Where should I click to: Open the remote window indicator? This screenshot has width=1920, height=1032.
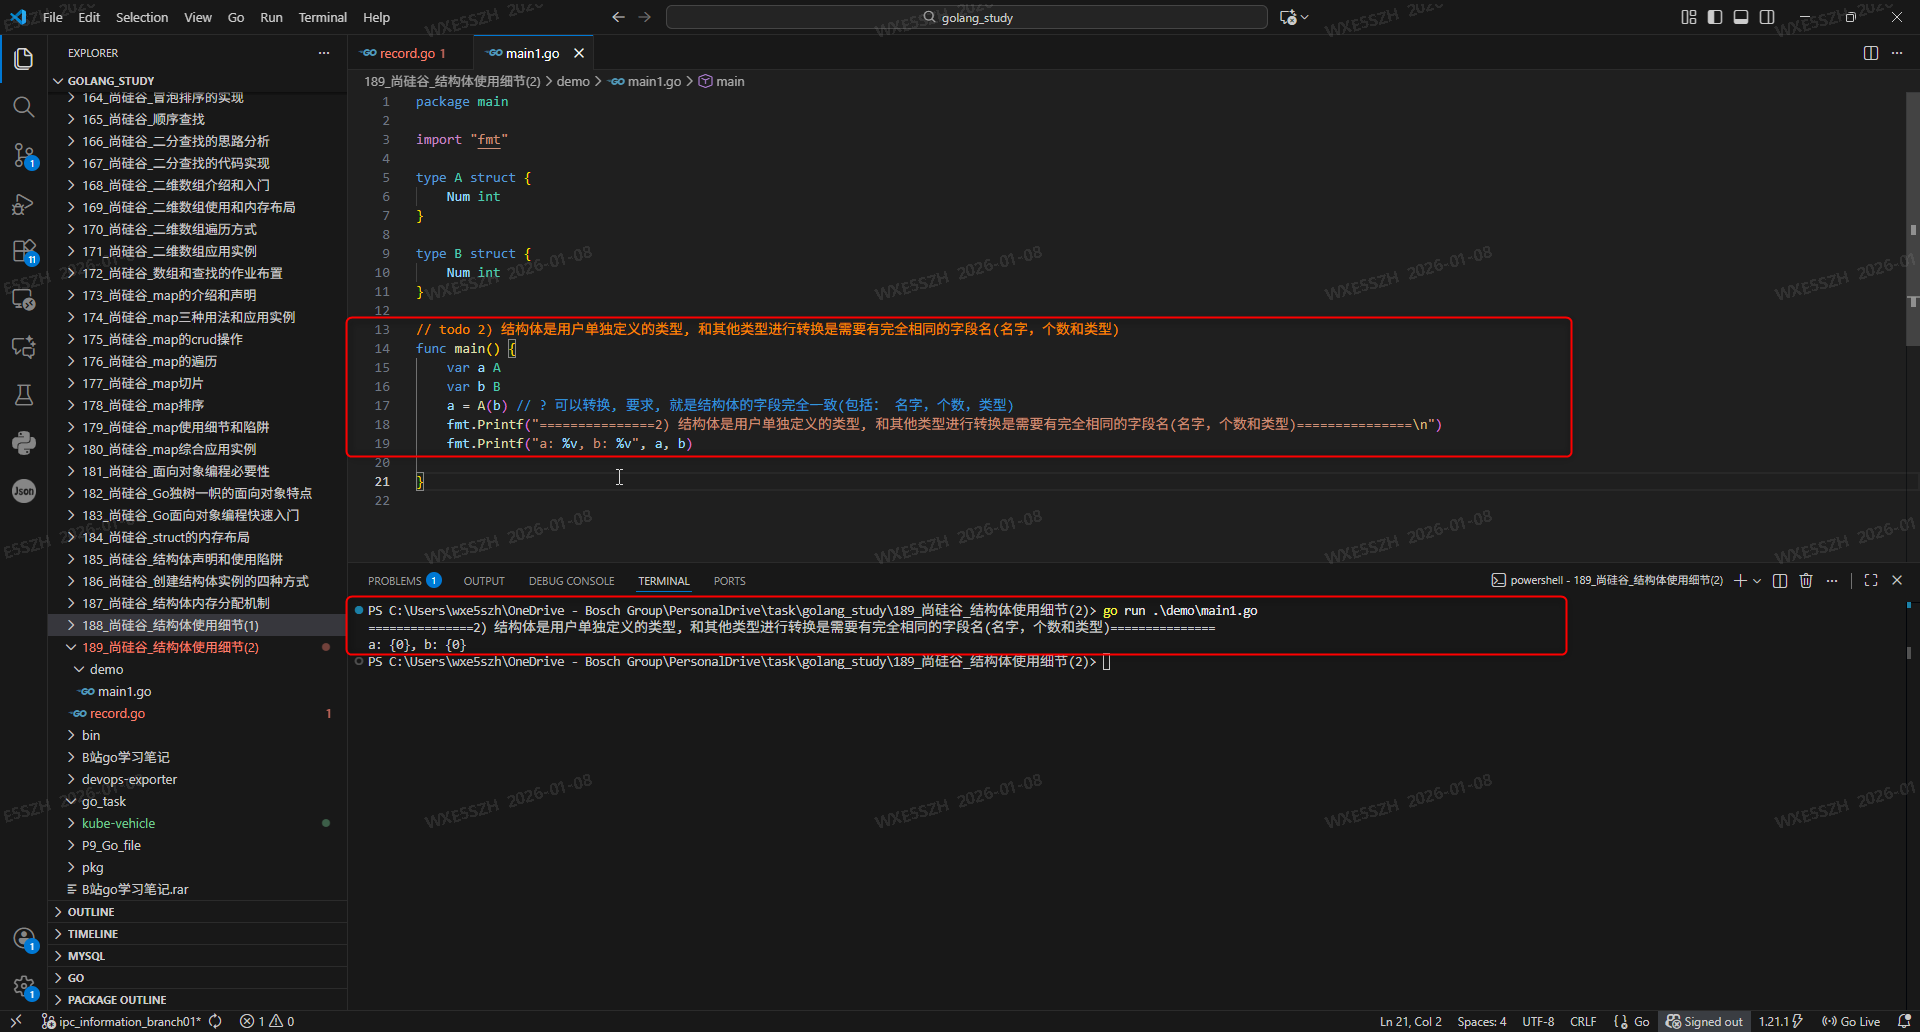(x=16, y=1021)
